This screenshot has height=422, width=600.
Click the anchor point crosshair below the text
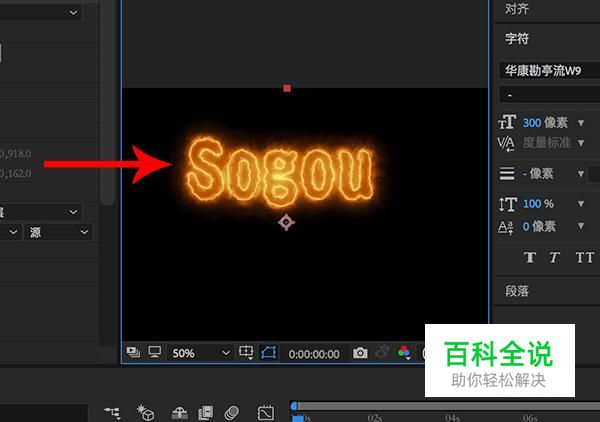point(286,222)
